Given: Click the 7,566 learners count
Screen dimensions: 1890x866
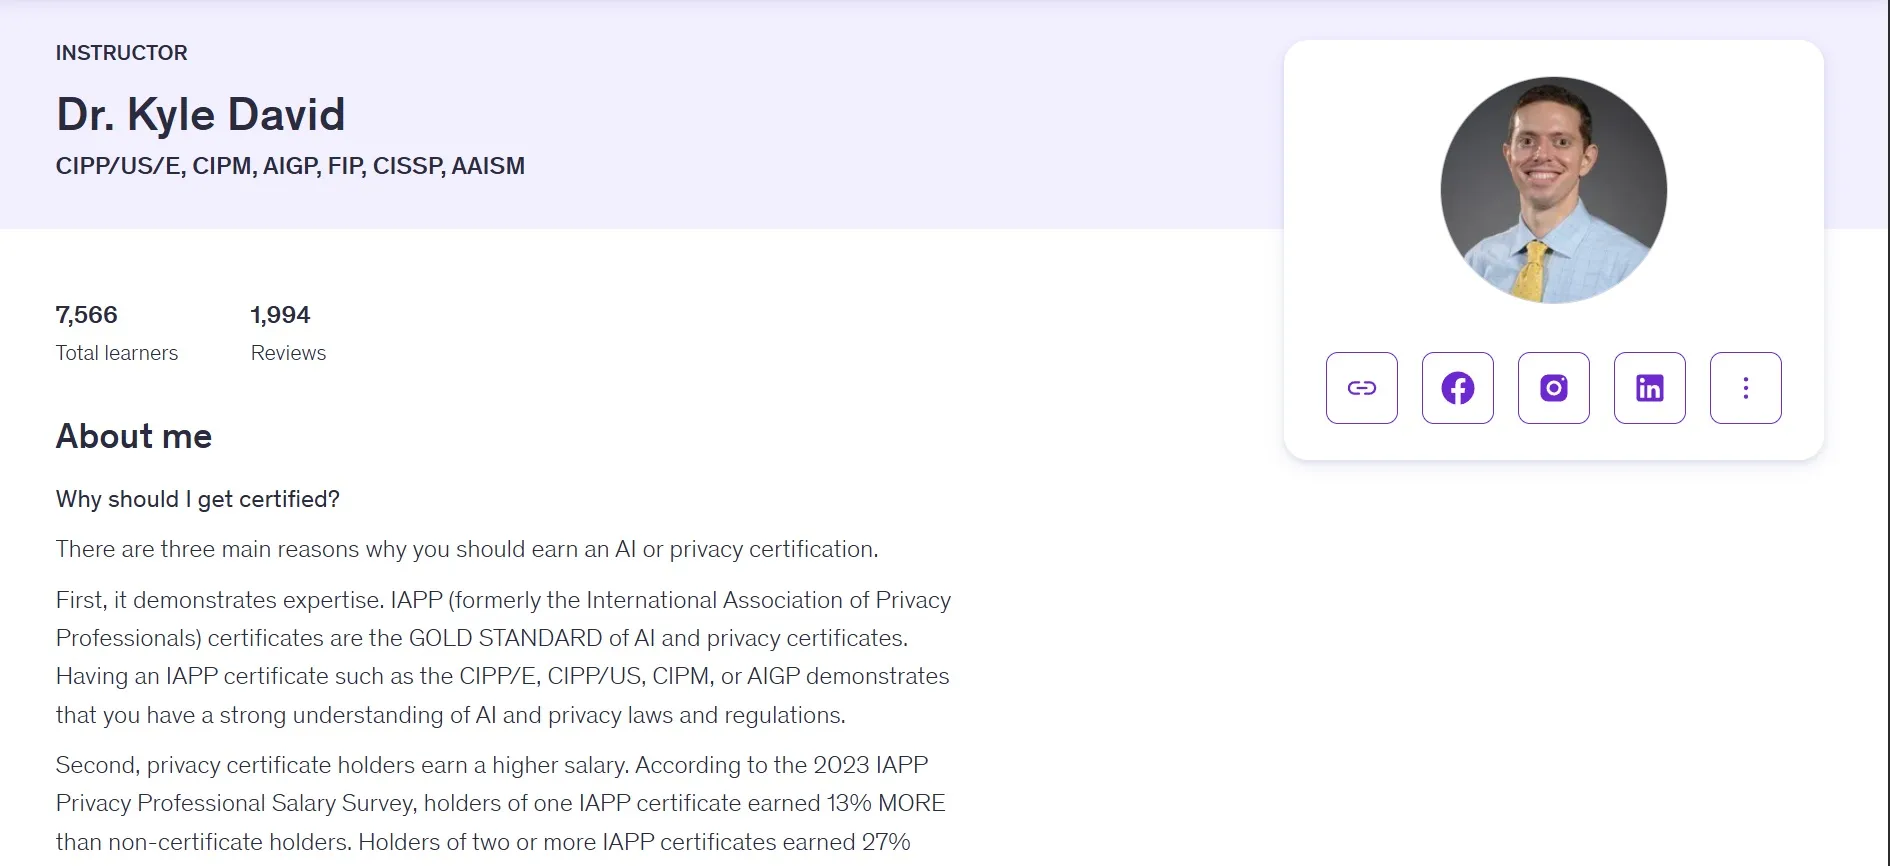Looking at the screenshot, I should click(x=87, y=315).
